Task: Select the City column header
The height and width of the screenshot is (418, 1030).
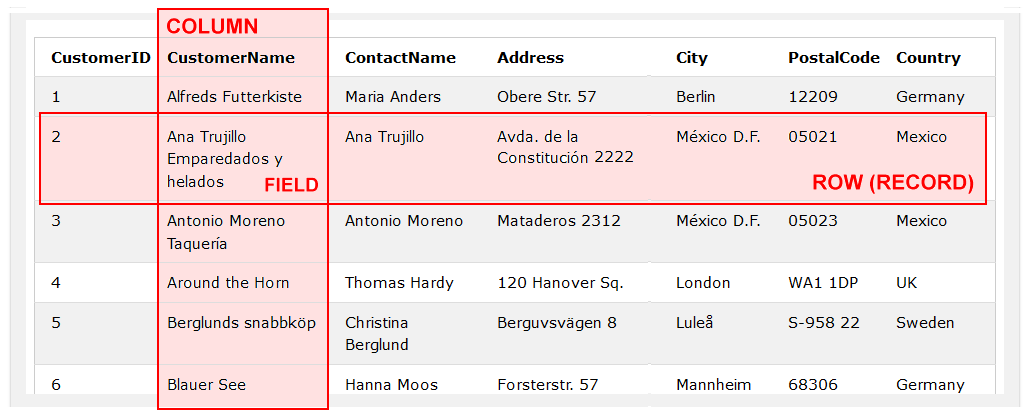Action: click(692, 58)
